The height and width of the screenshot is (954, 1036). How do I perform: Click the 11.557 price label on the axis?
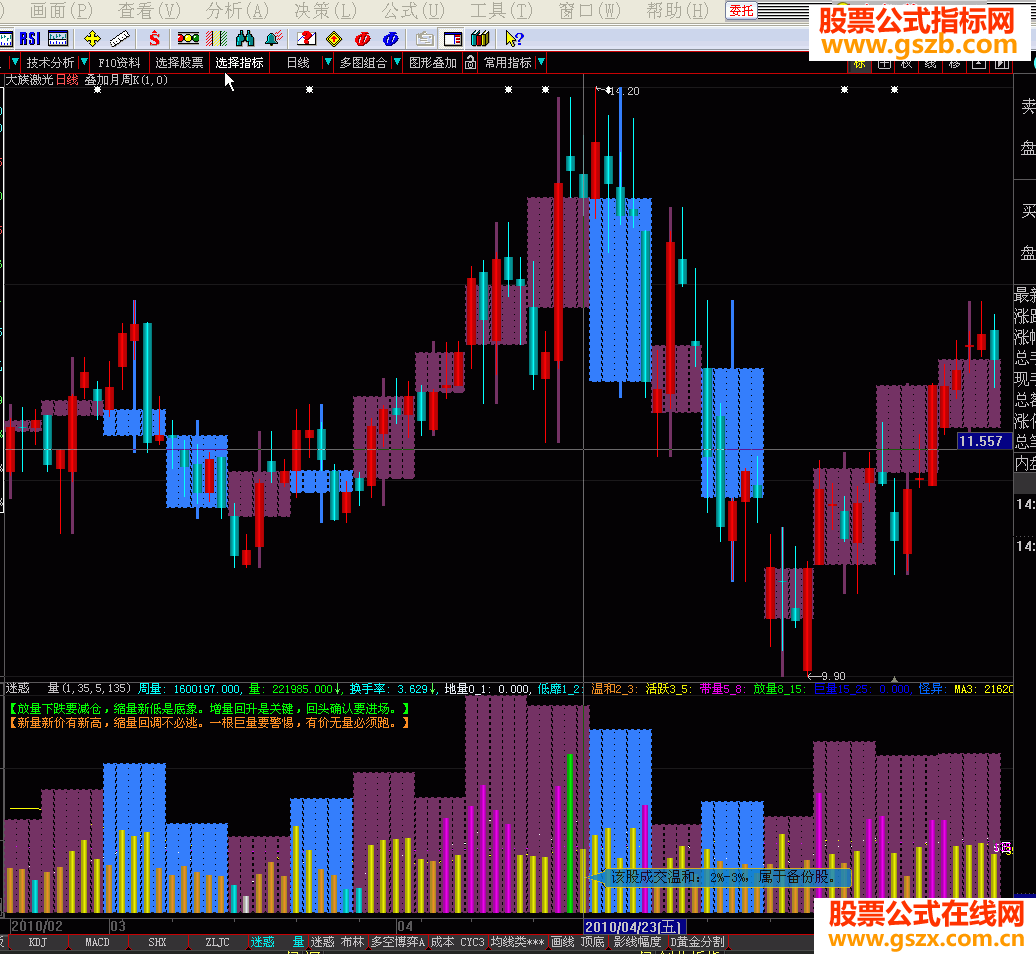[x=982, y=441]
